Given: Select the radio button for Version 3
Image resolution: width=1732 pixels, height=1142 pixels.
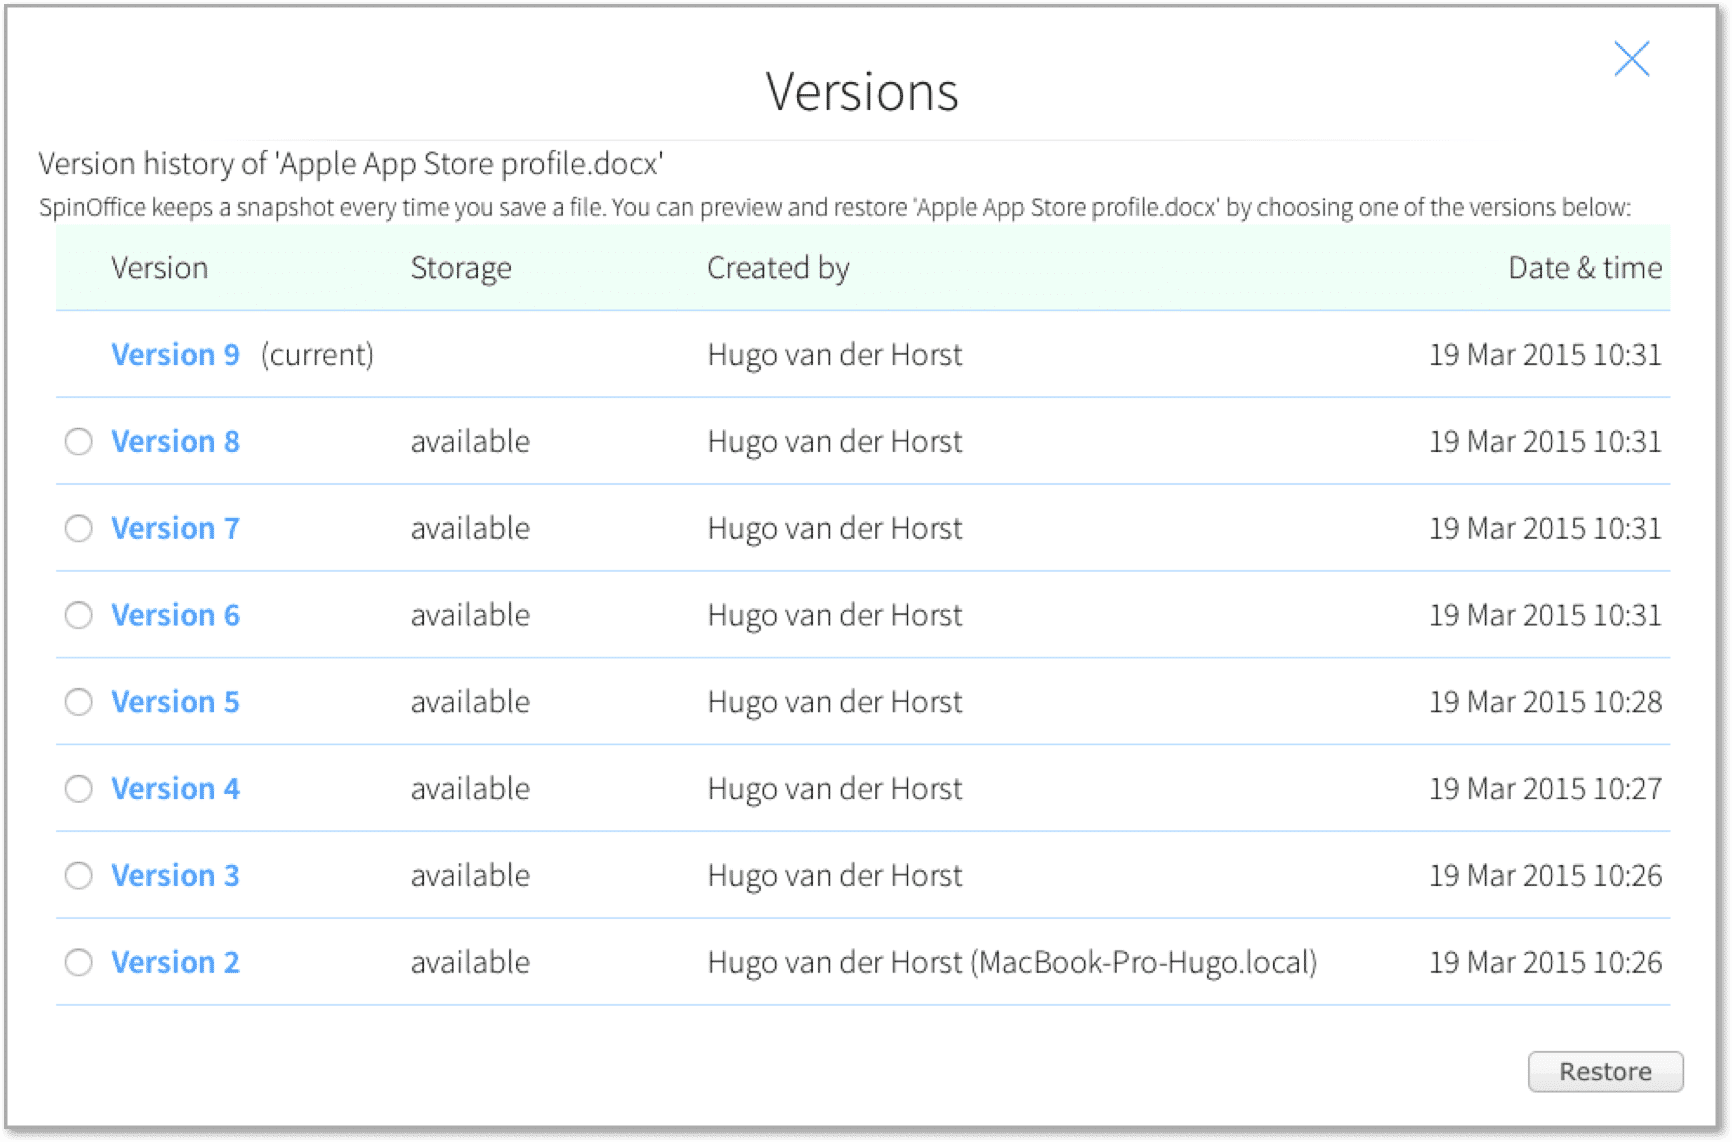Looking at the screenshot, I should (x=79, y=875).
